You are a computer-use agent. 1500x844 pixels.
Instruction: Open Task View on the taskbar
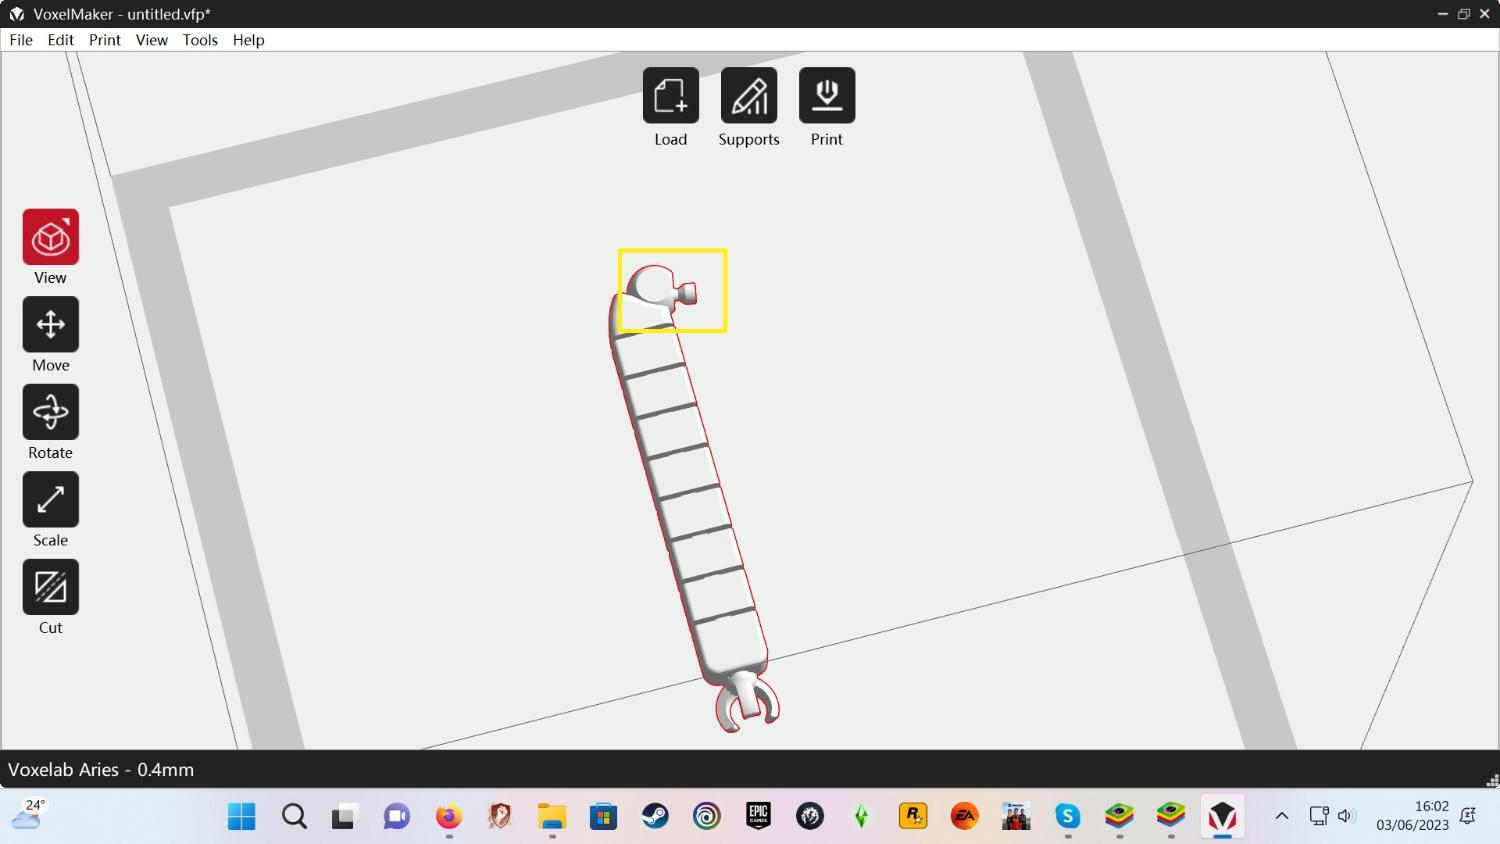click(345, 817)
